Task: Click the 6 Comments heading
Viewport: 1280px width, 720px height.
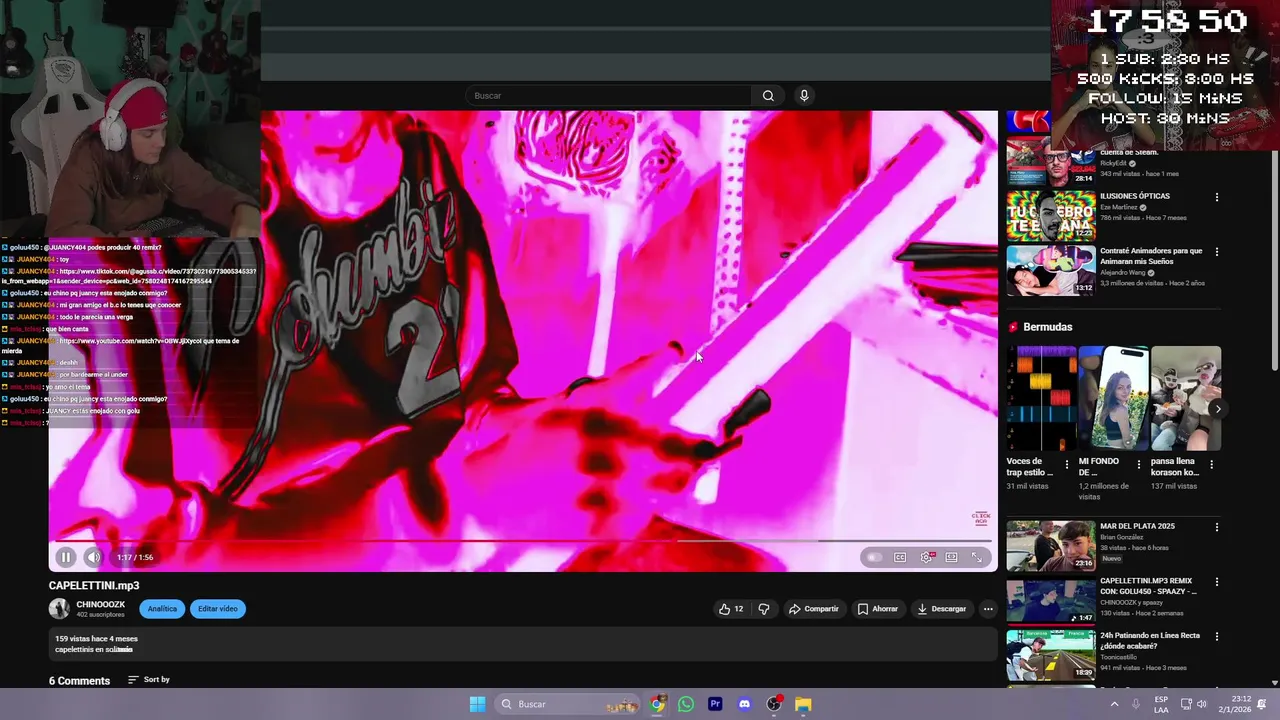Action: tap(79, 681)
